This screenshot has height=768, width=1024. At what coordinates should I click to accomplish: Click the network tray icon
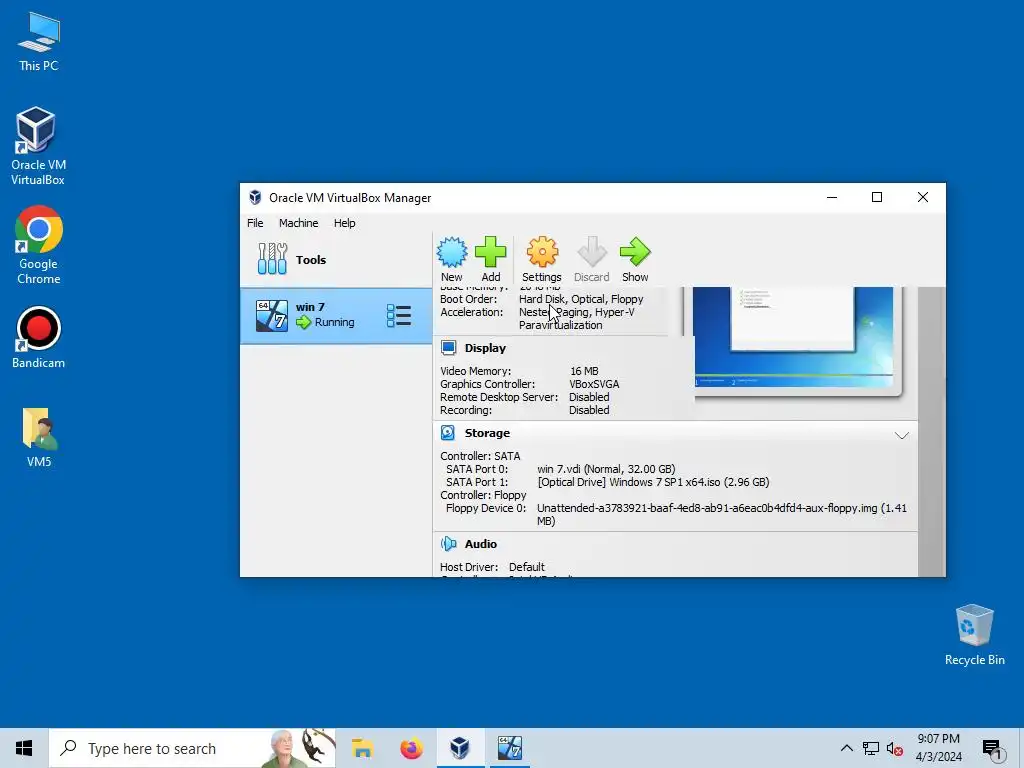point(871,748)
